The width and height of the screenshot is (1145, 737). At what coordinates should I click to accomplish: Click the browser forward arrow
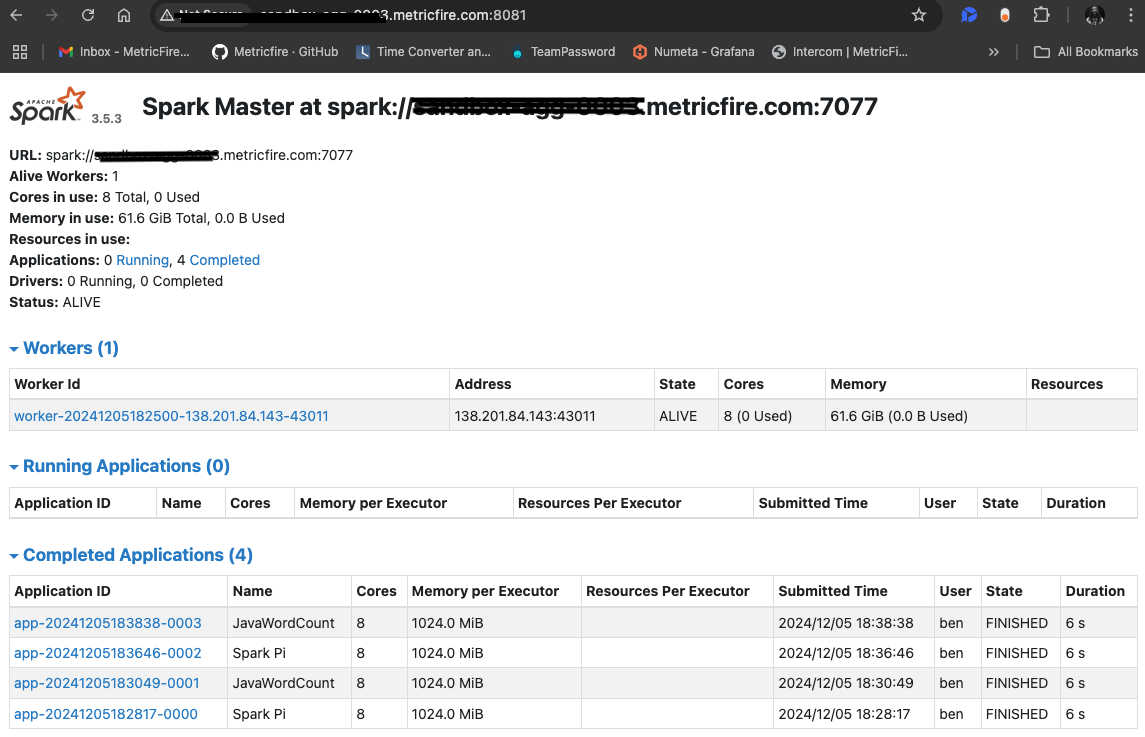click(51, 15)
